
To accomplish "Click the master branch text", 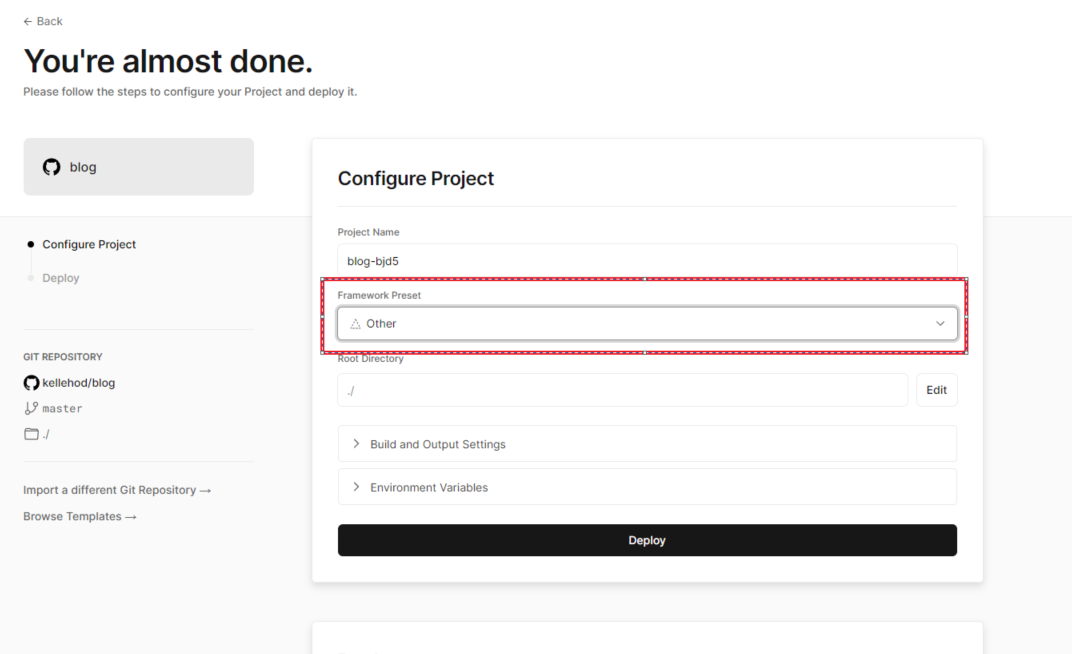I will (x=62, y=409).
